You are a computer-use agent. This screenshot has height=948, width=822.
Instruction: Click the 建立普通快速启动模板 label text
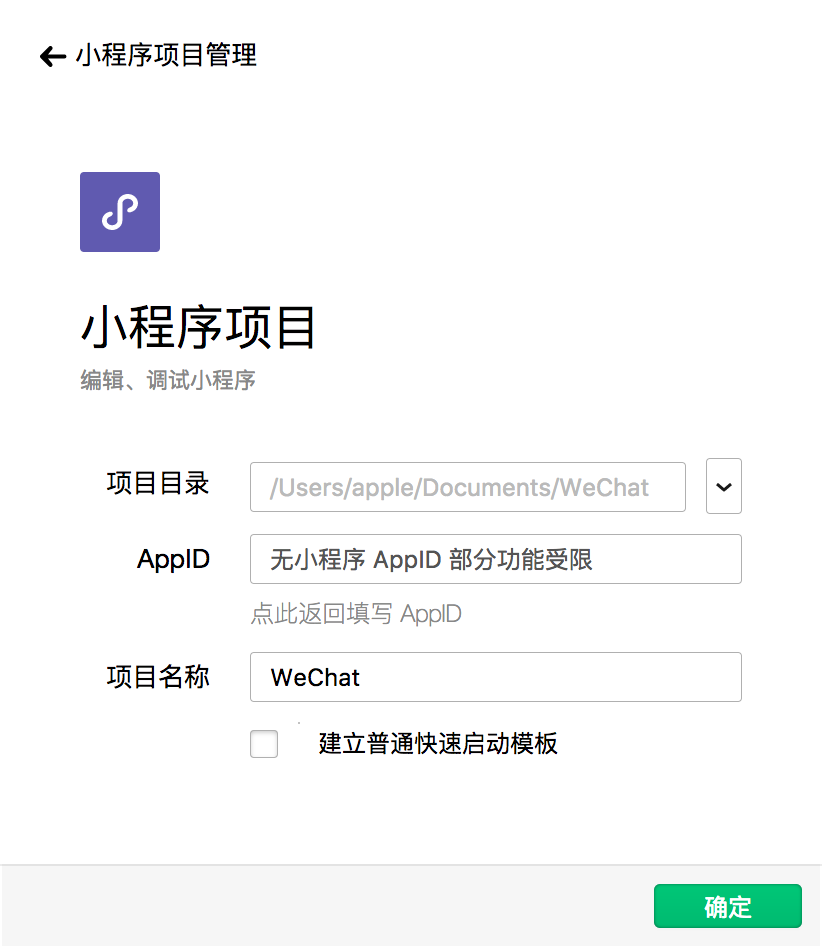(x=438, y=744)
